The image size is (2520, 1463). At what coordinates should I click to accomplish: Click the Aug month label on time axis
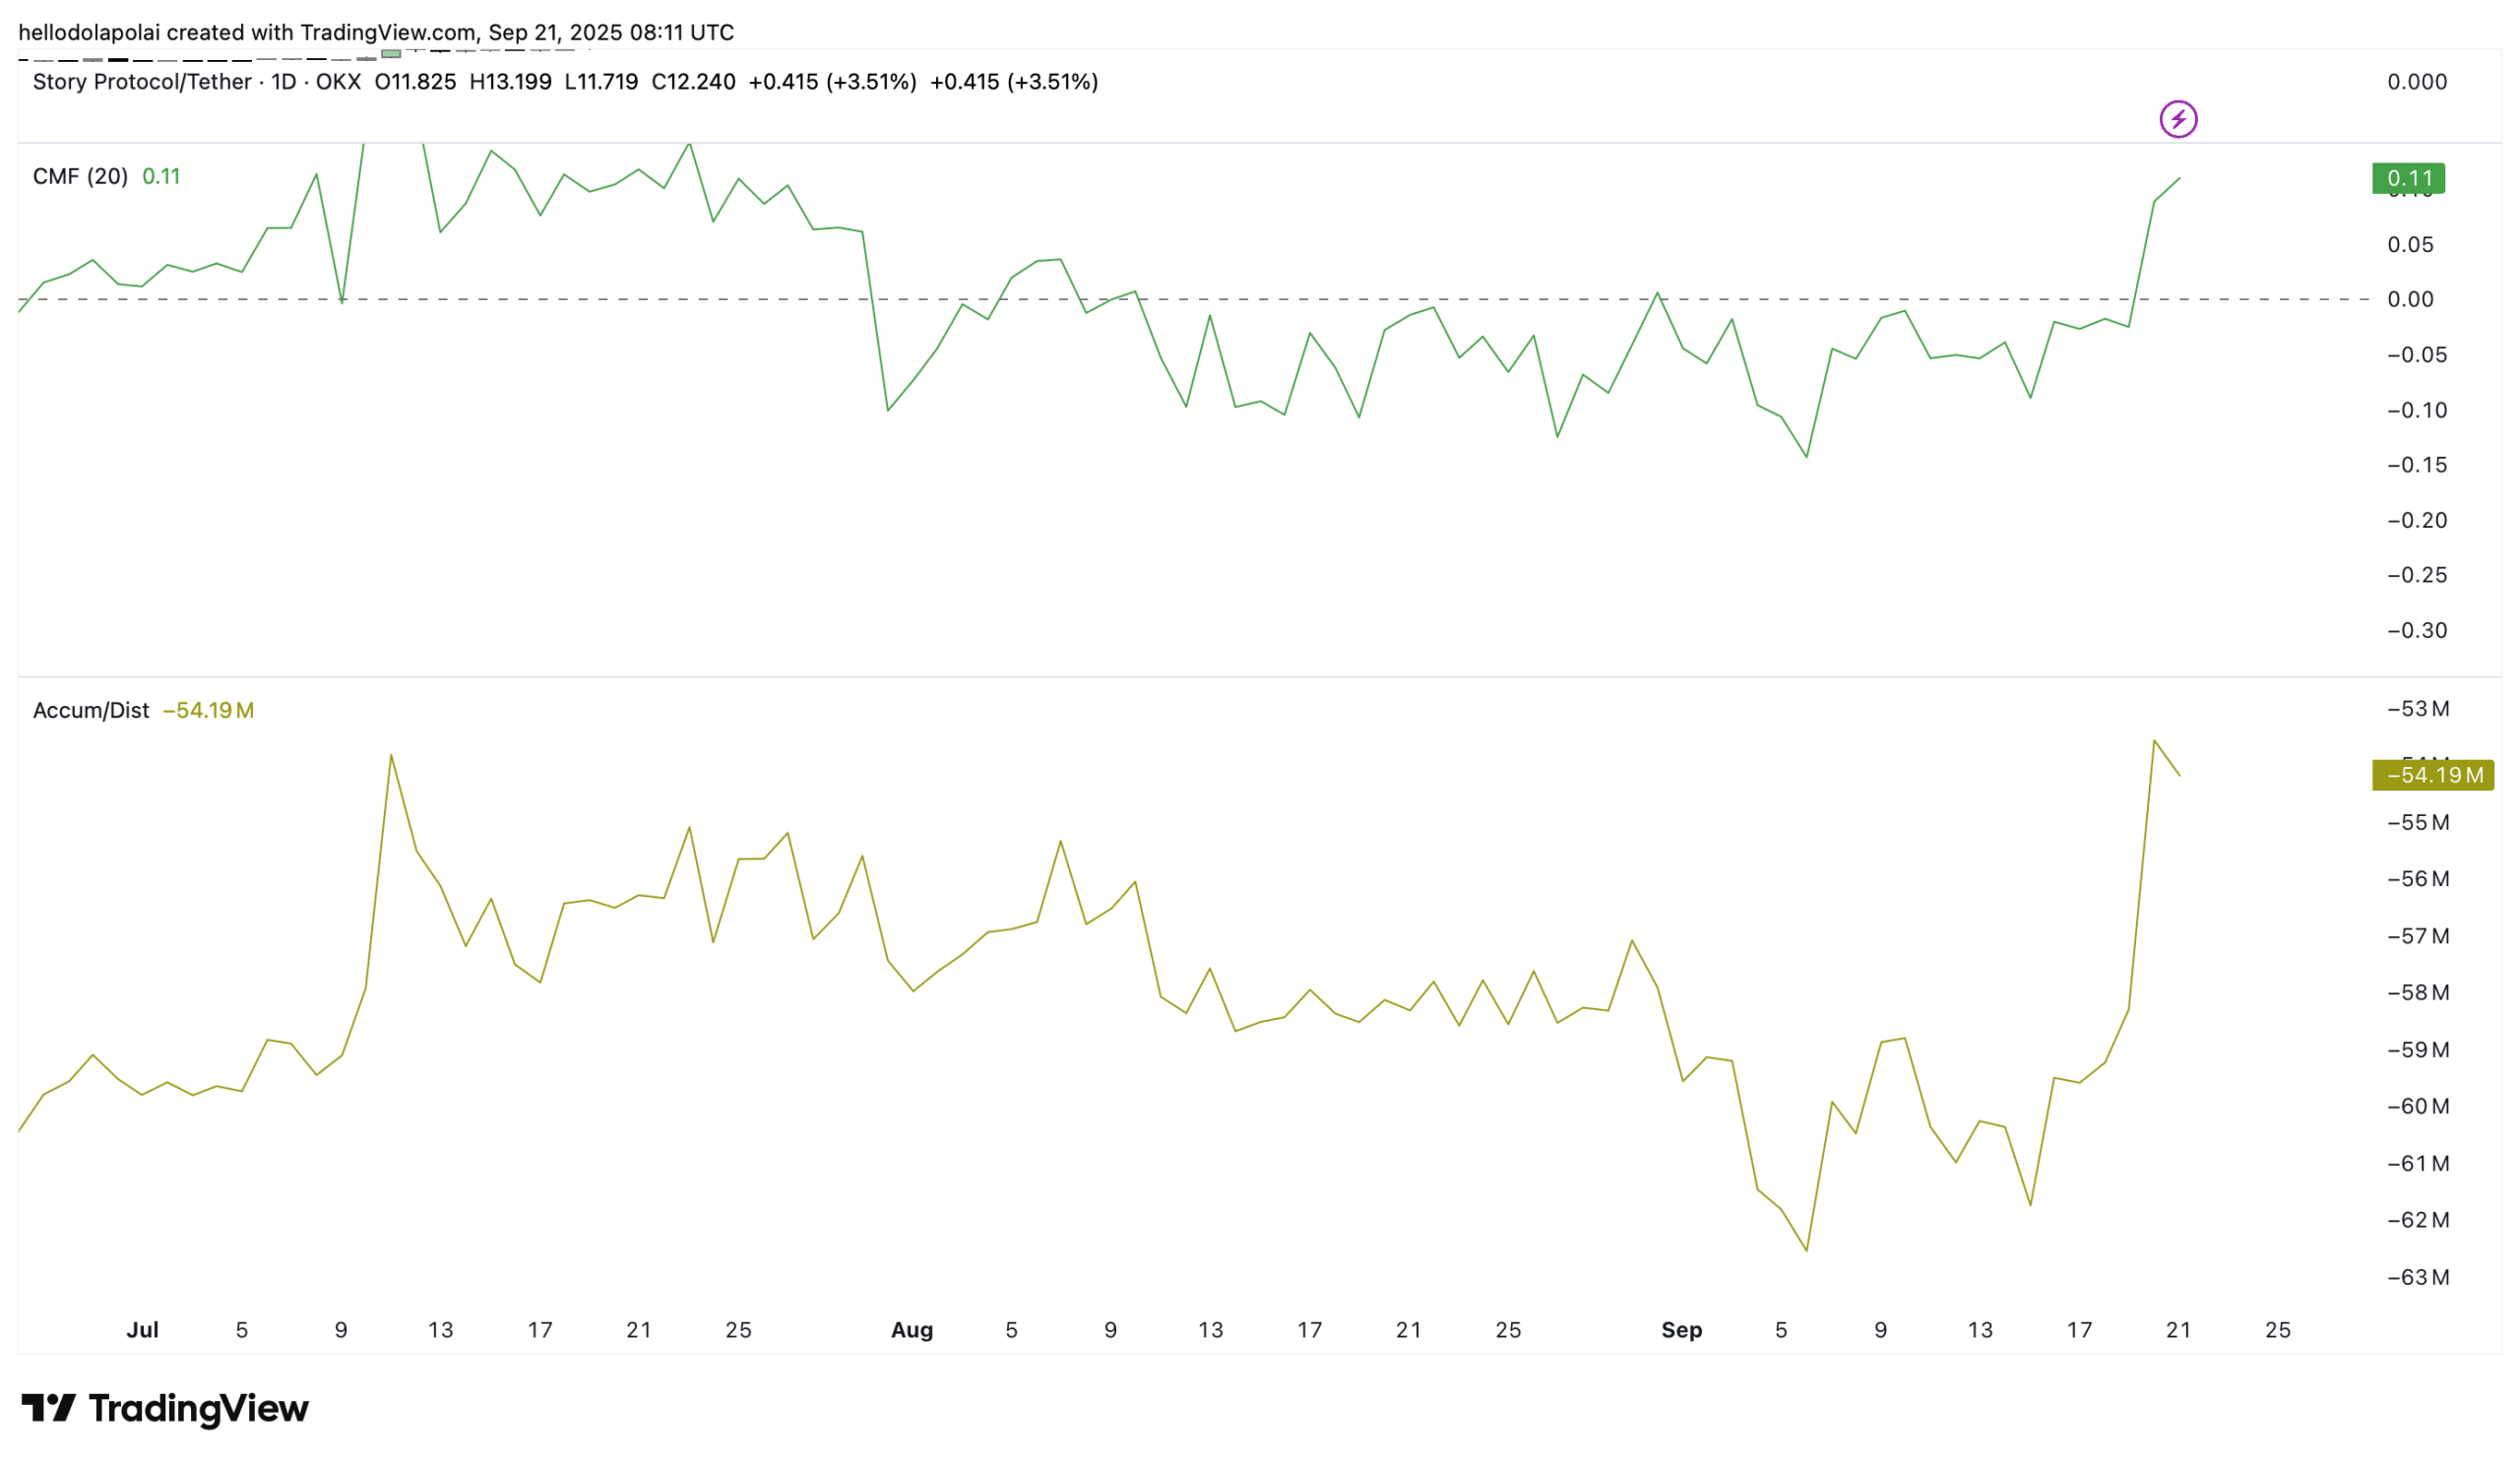point(912,1330)
